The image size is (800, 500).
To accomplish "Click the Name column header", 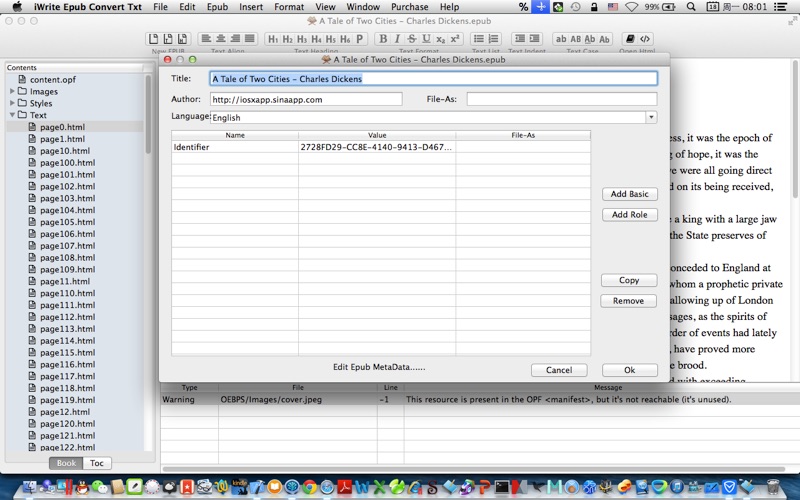I will coord(235,135).
